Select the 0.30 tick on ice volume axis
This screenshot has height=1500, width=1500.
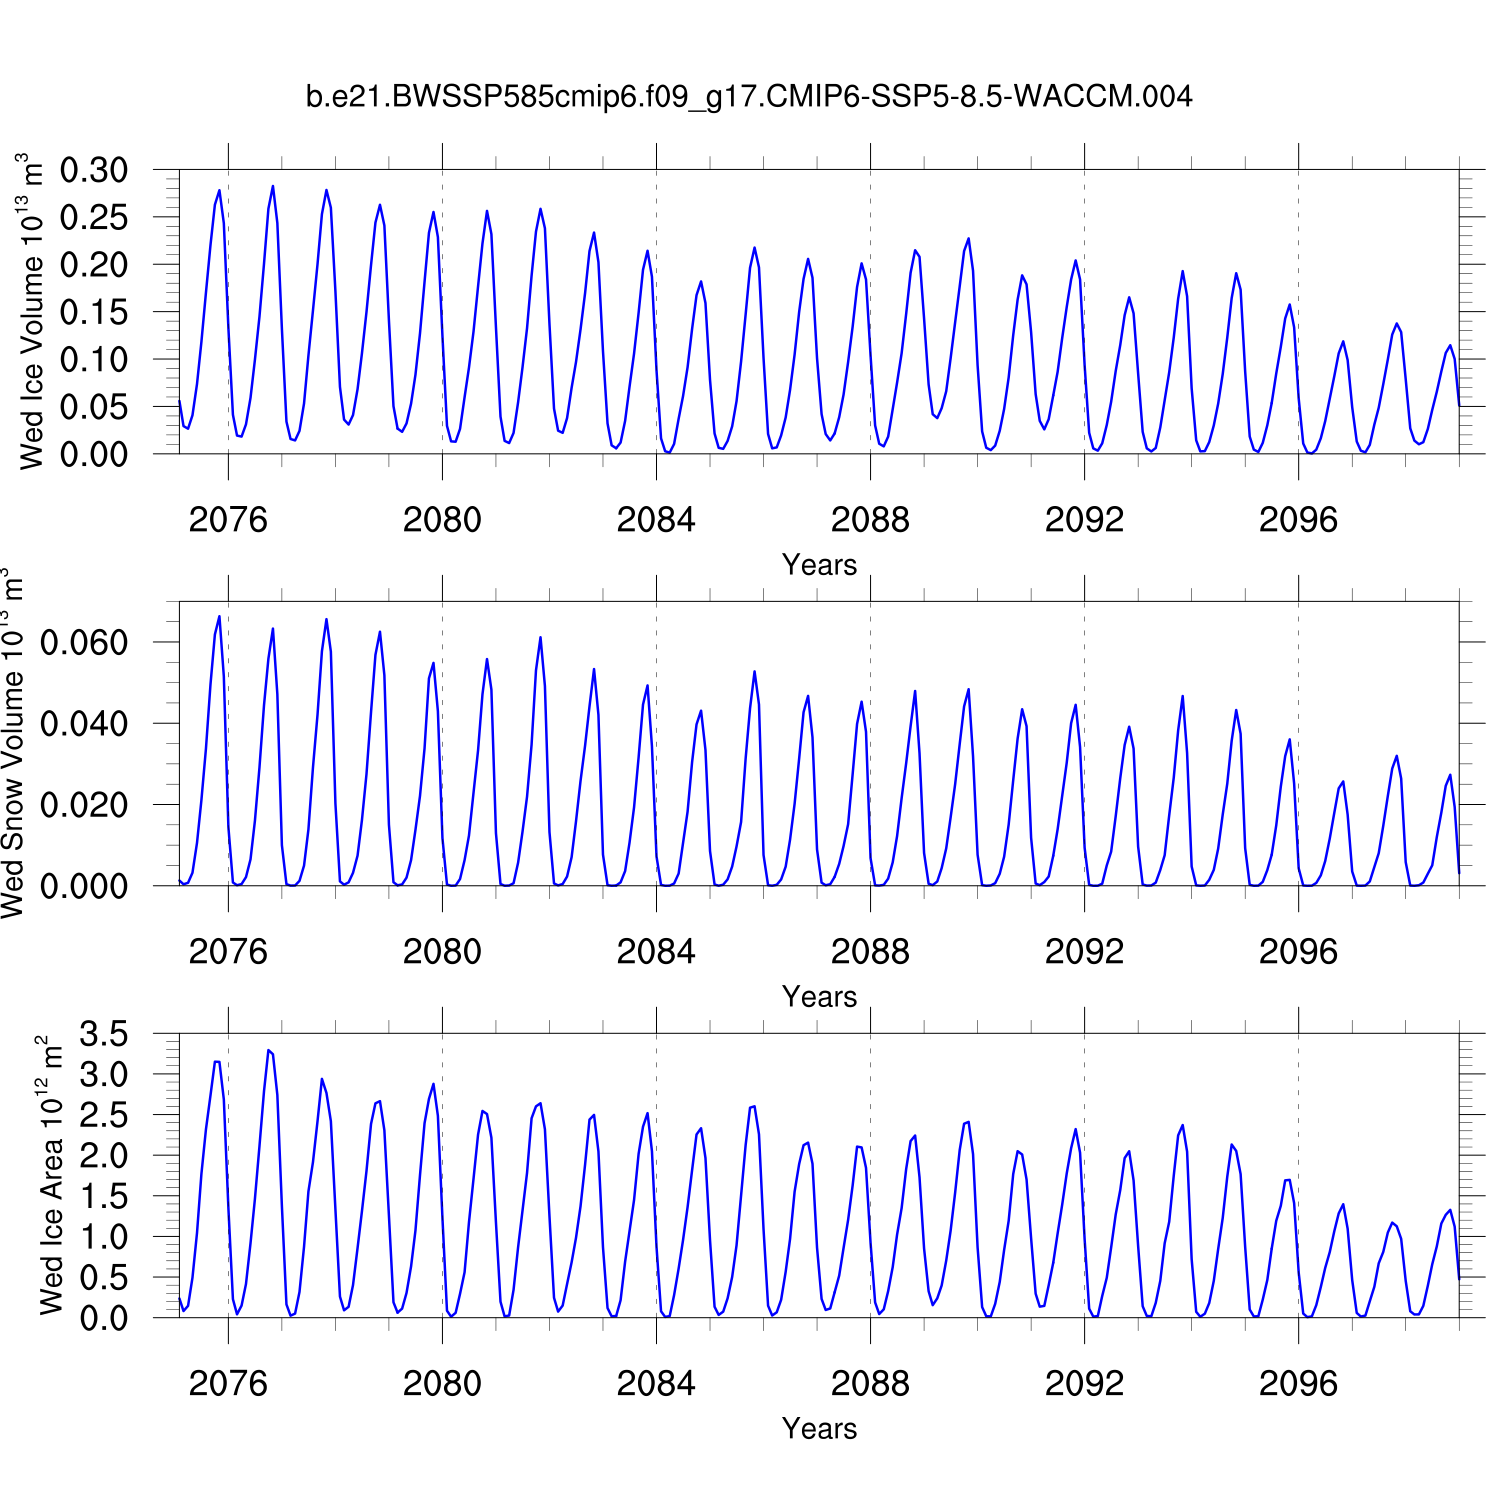[x=94, y=170]
